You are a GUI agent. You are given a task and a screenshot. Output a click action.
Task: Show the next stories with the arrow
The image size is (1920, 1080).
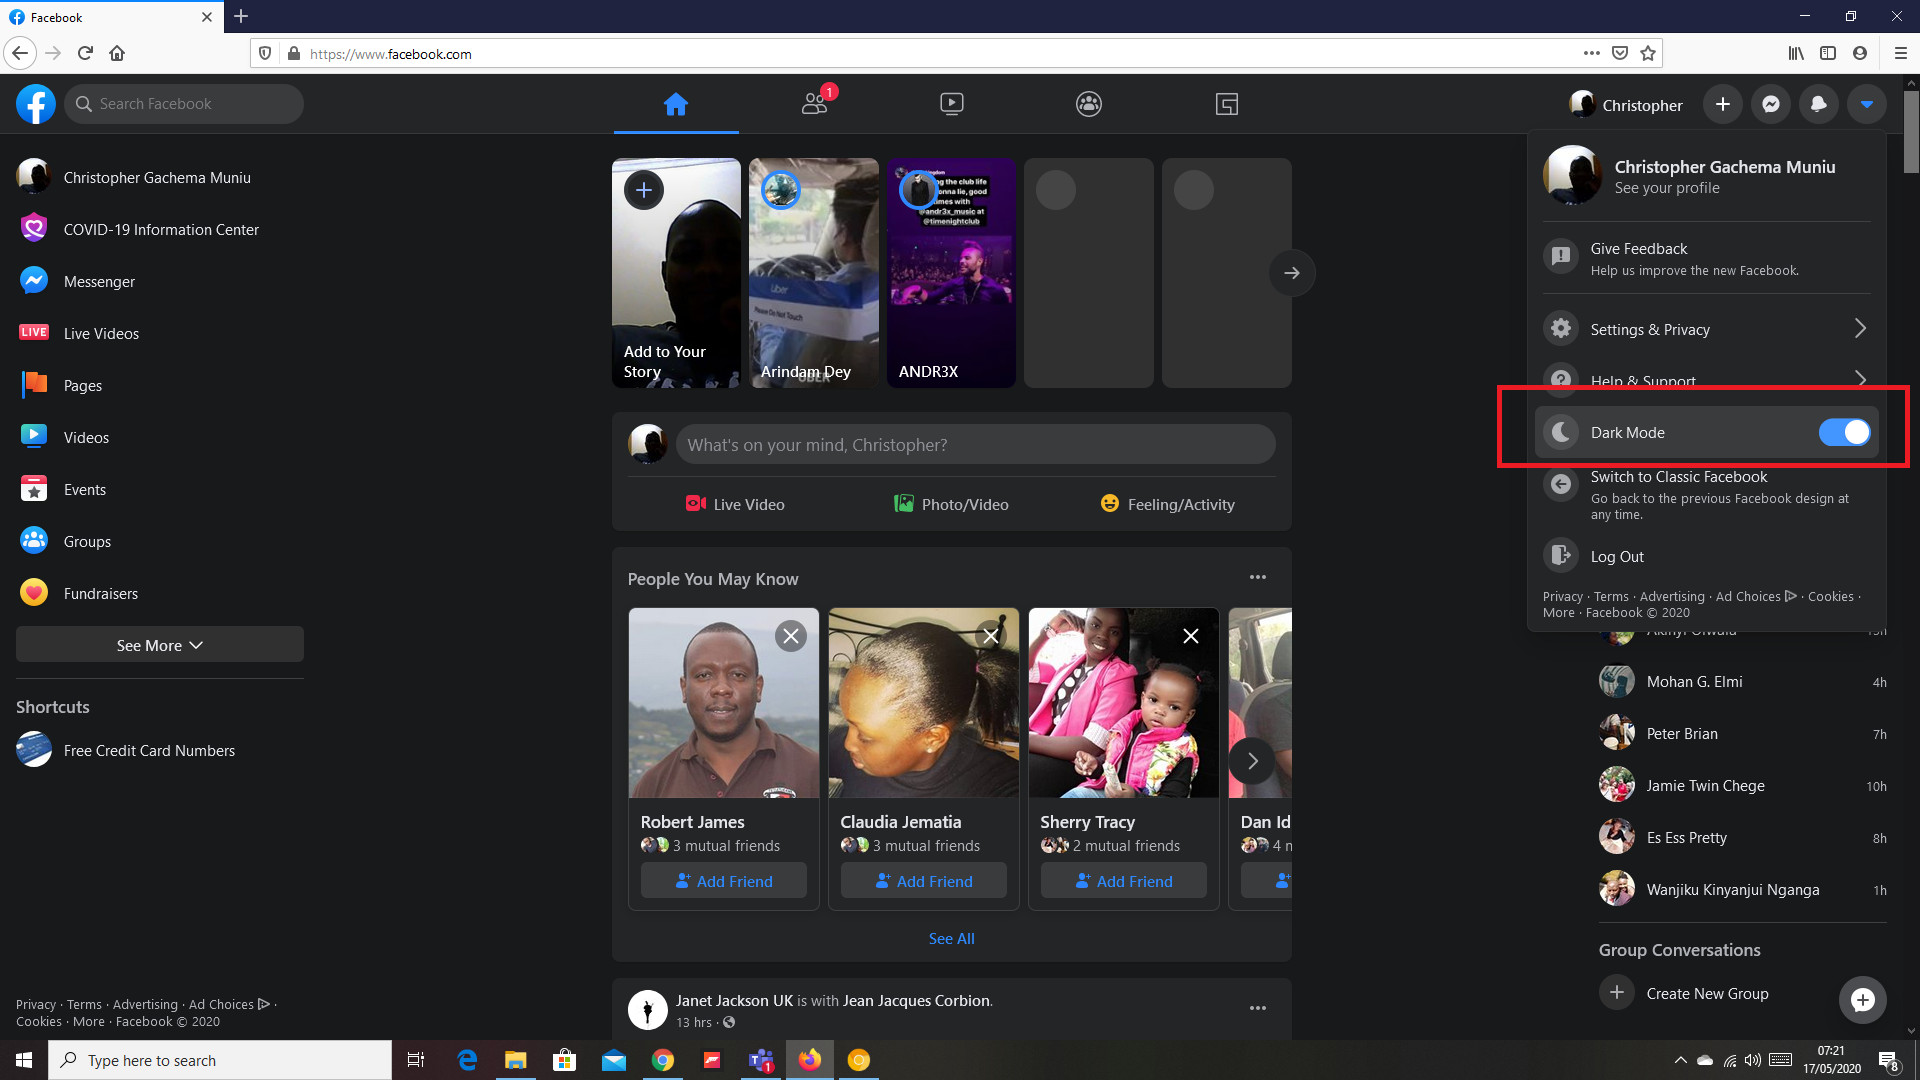1292,273
